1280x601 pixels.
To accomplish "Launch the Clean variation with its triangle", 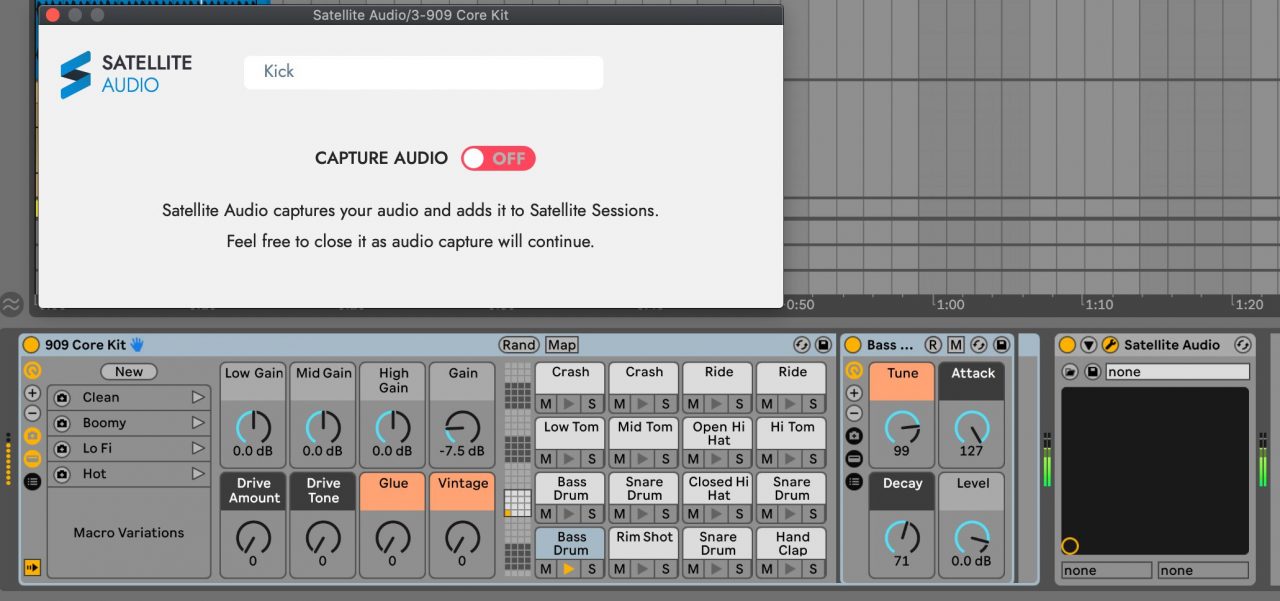I will click(x=197, y=397).
